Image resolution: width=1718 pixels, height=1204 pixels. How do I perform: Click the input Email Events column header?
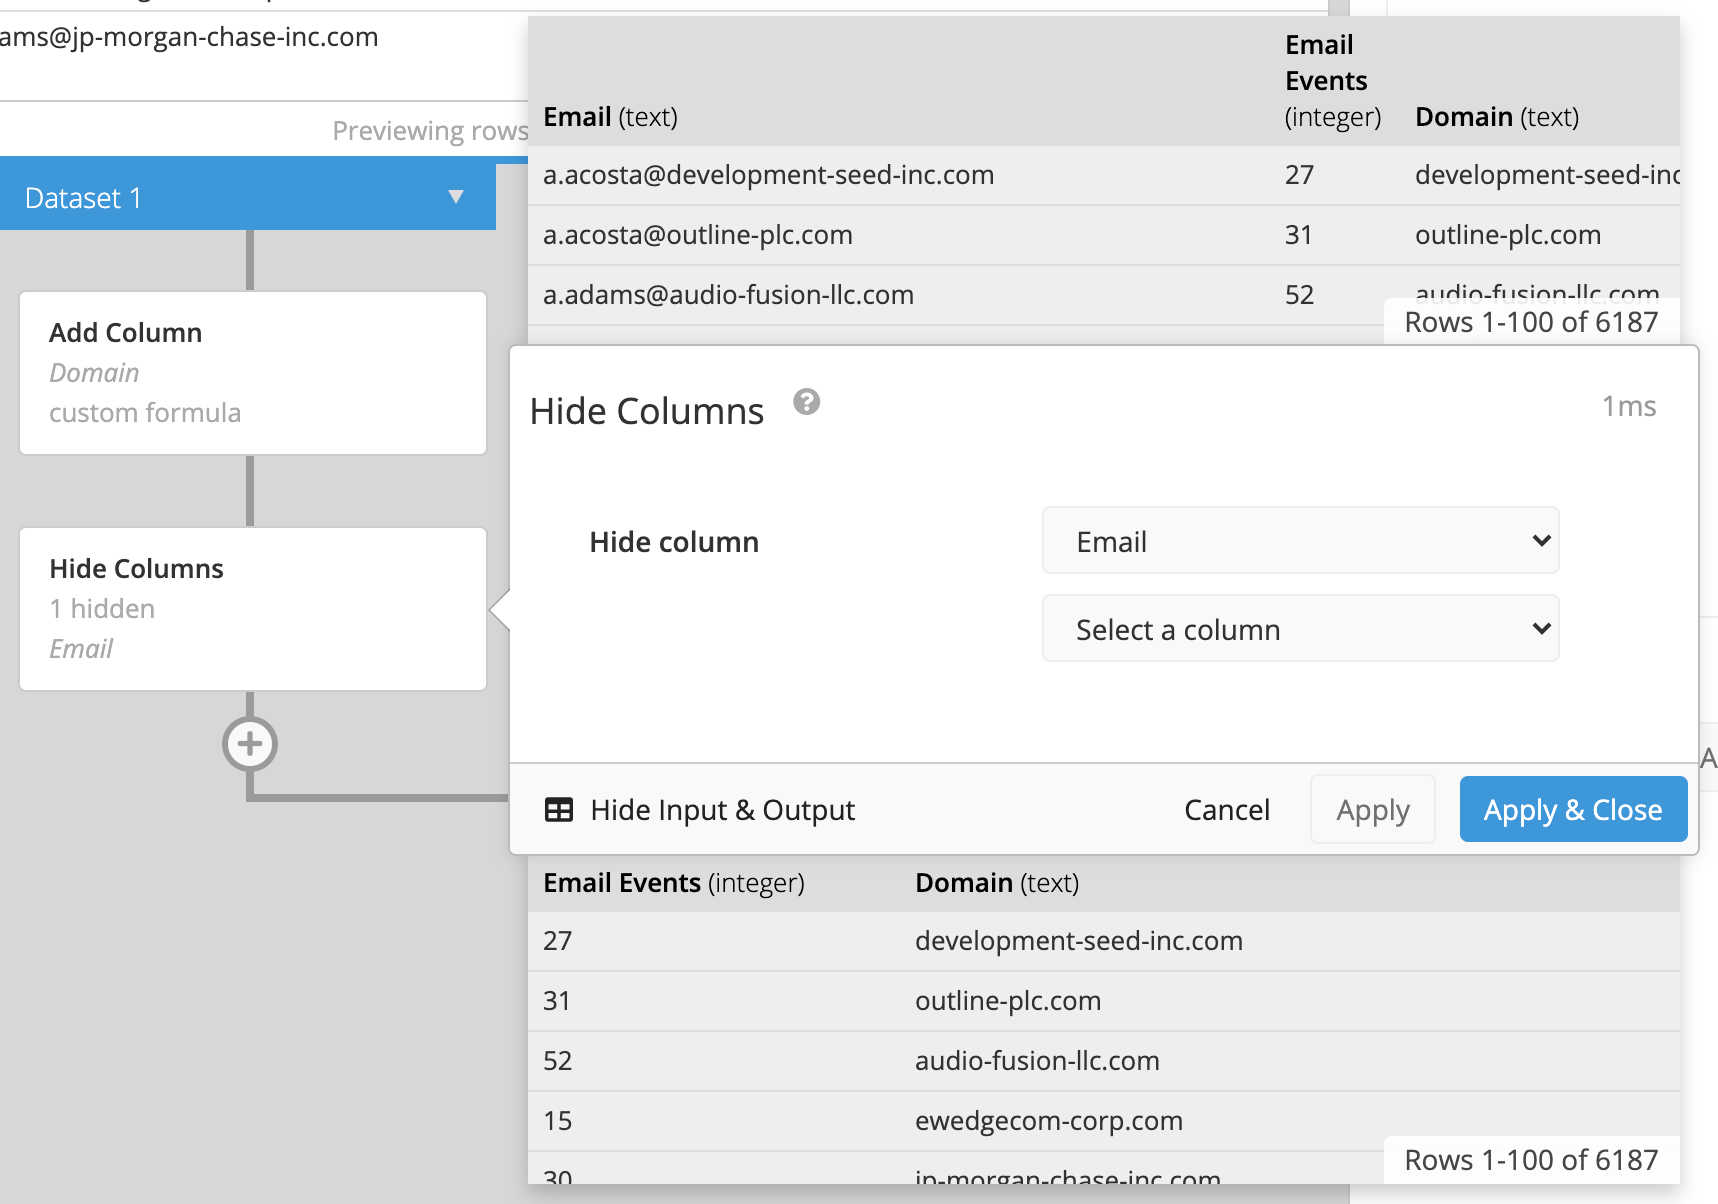coord(1333,81)
